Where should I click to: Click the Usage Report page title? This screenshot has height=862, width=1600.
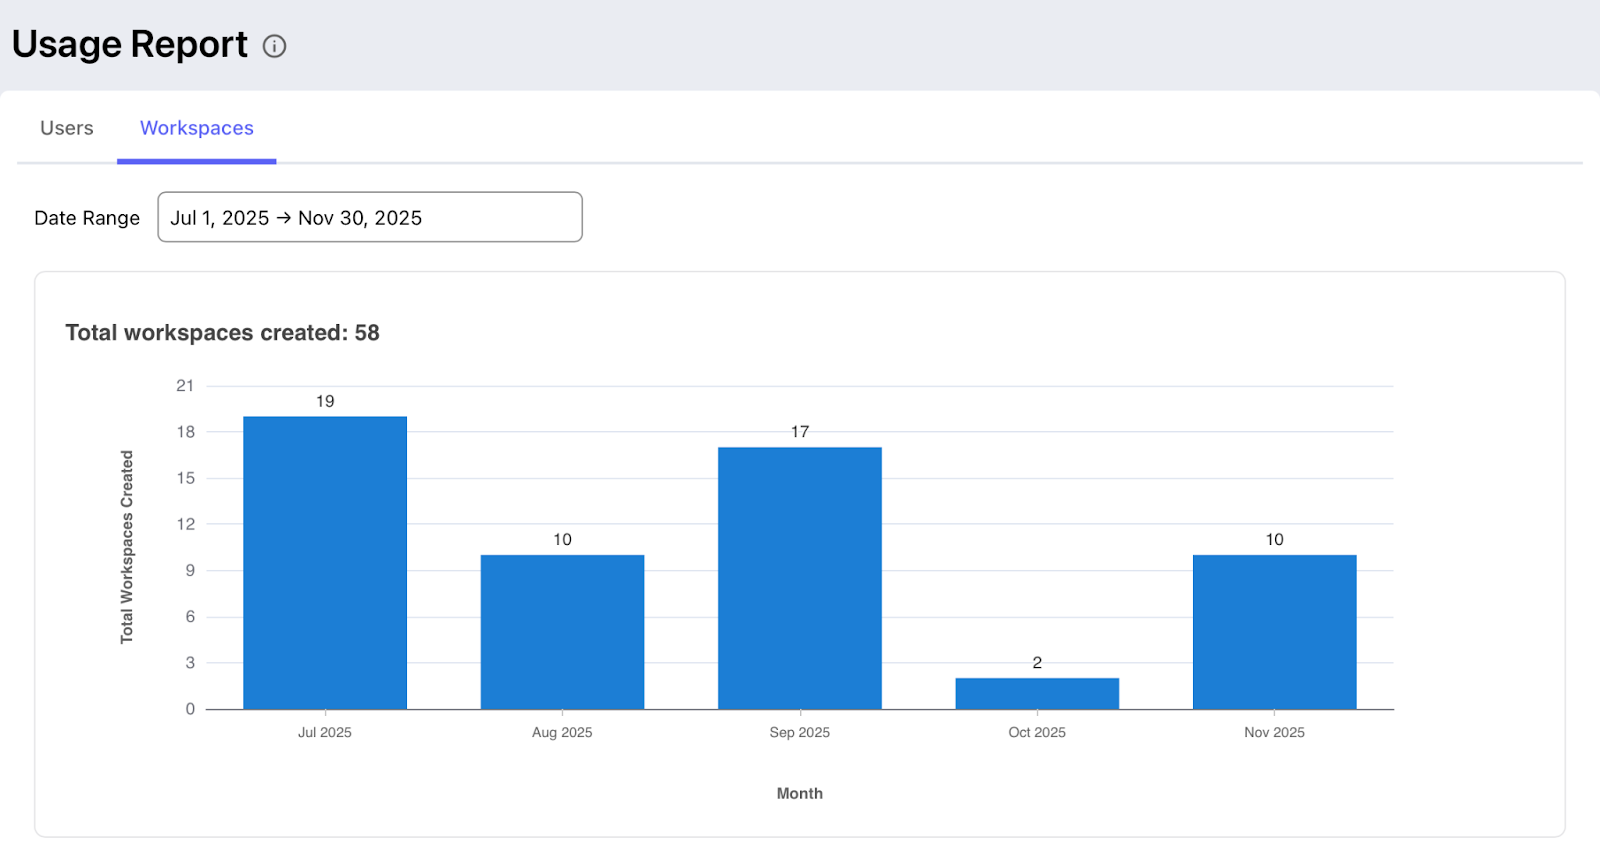(x=130, y=45)
